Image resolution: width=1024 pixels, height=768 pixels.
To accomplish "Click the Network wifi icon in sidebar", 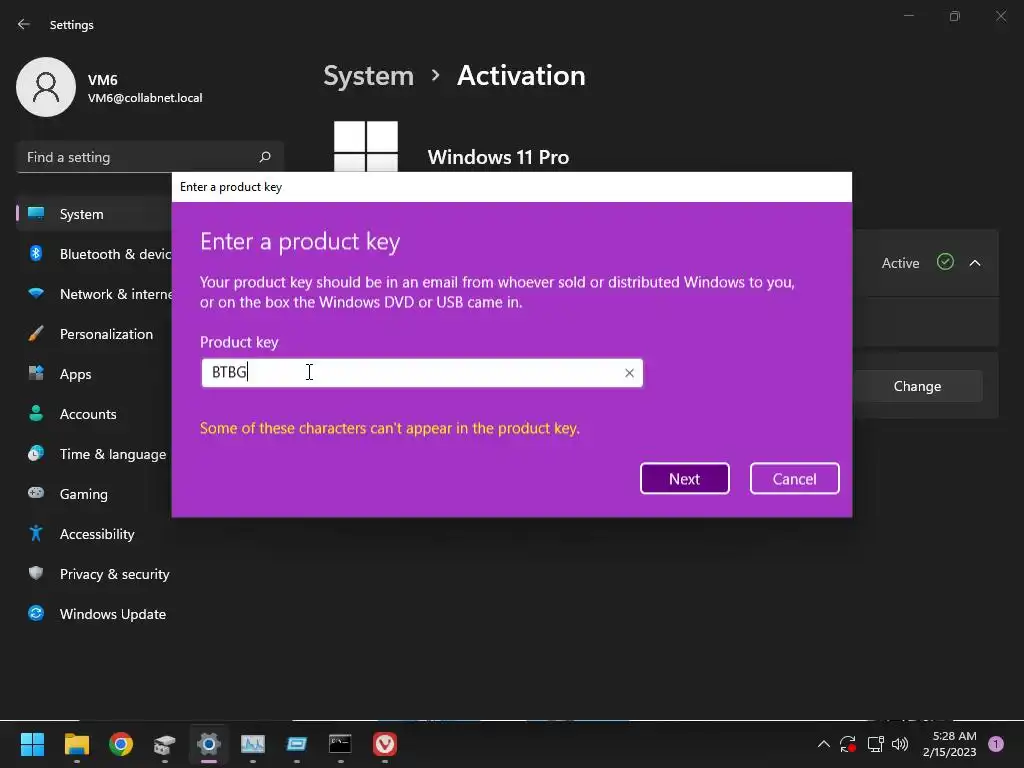I will (36, 294).
